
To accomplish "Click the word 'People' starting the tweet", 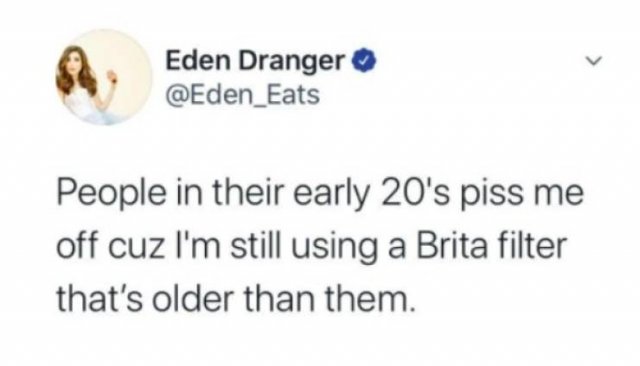I will pyautogui.click(x=111, y=194).
